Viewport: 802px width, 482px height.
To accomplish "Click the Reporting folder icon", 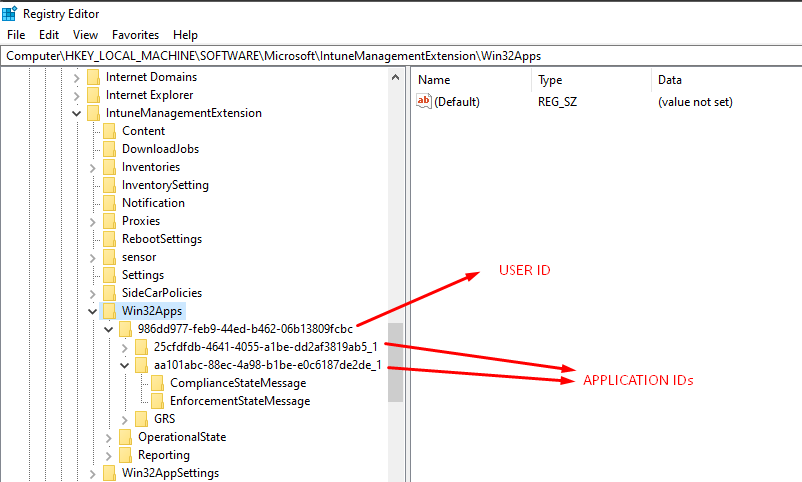I will (125, 455).
